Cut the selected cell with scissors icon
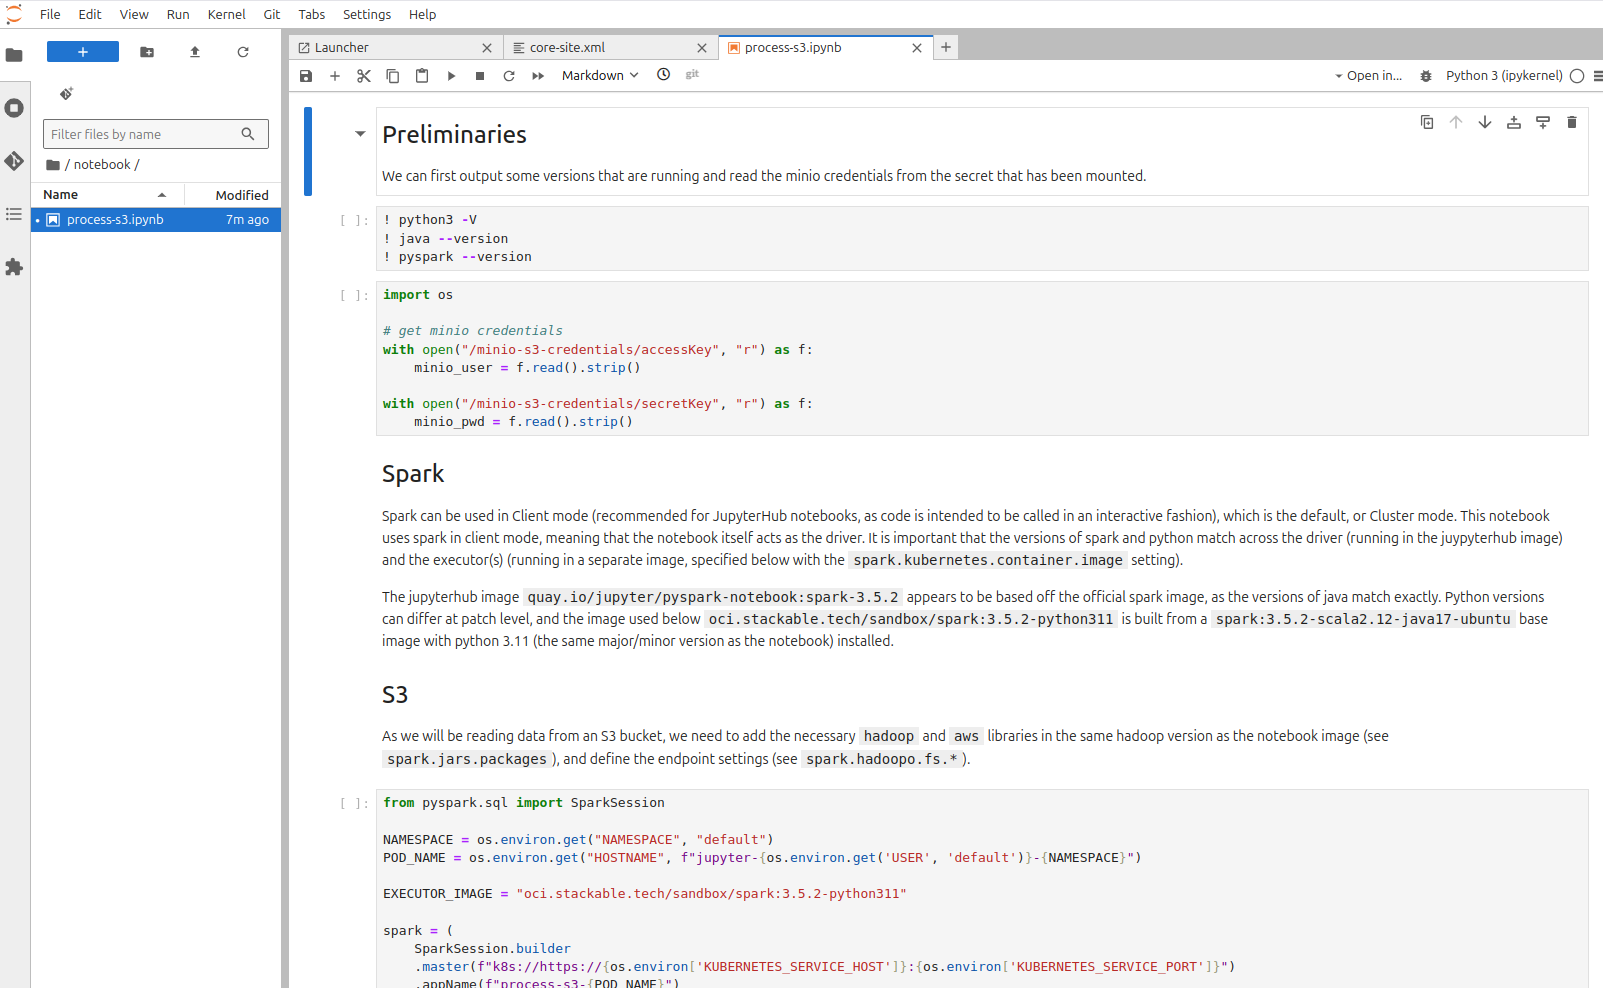The image size is (1603, 988). click(364, 76)
